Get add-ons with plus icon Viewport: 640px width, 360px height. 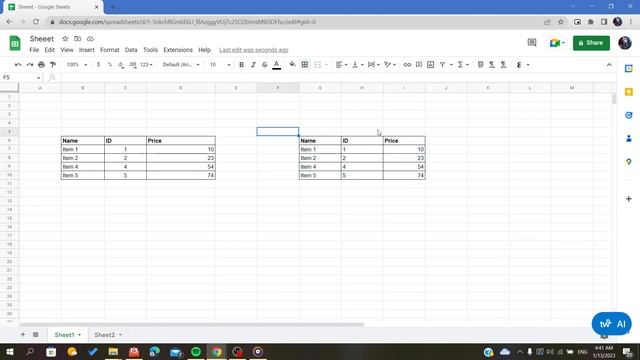[629, 199]
